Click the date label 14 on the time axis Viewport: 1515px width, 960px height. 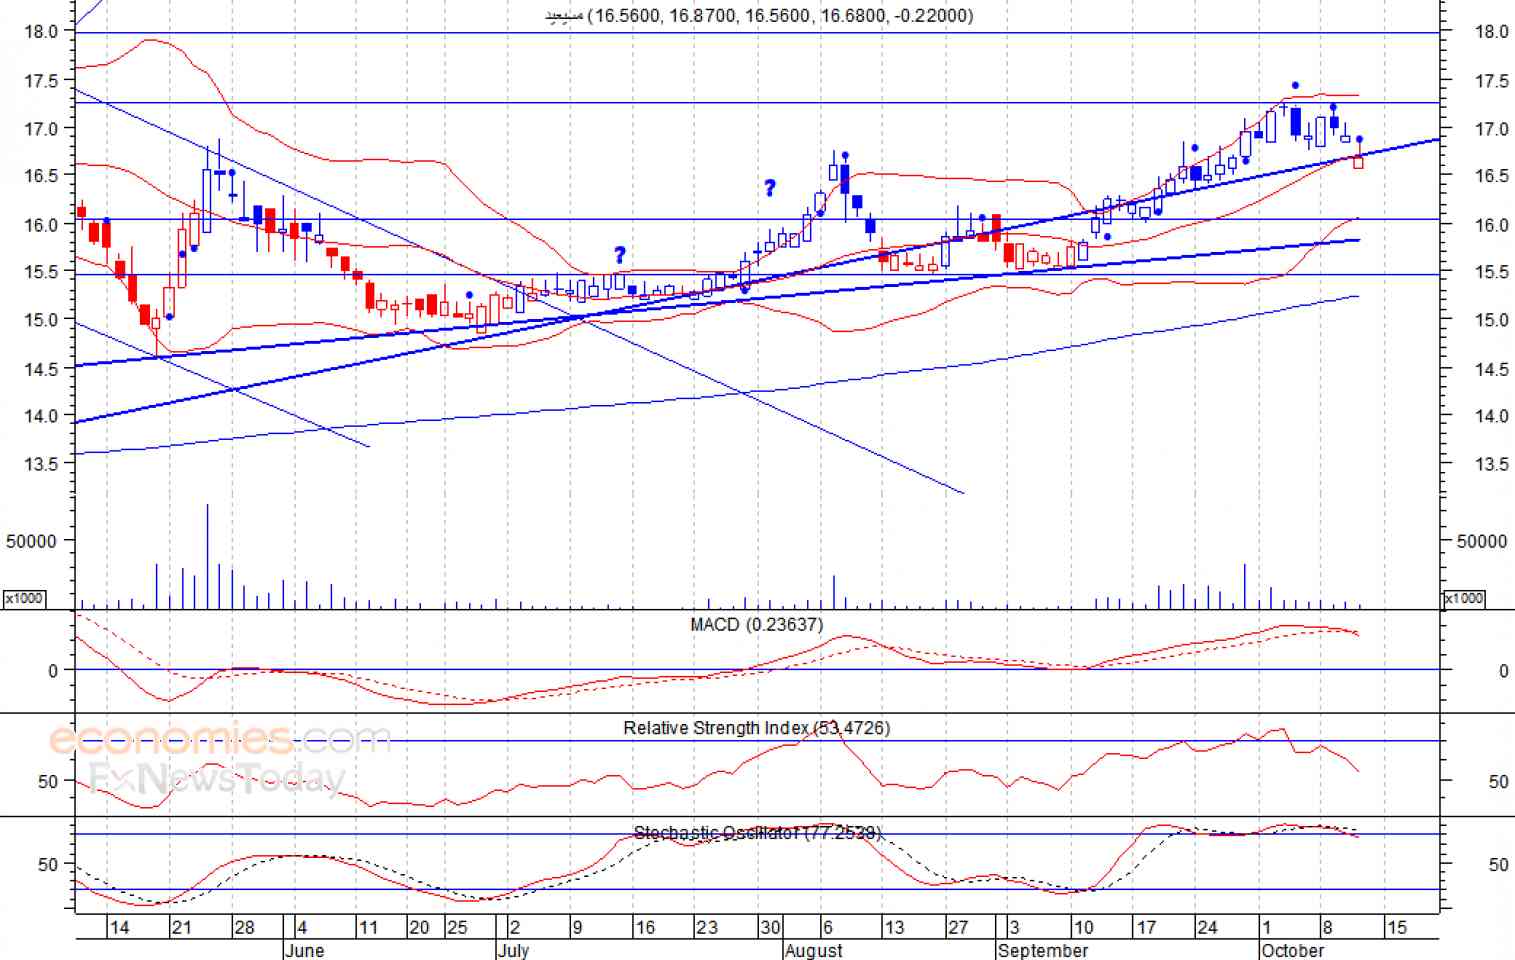pos(119,927)
